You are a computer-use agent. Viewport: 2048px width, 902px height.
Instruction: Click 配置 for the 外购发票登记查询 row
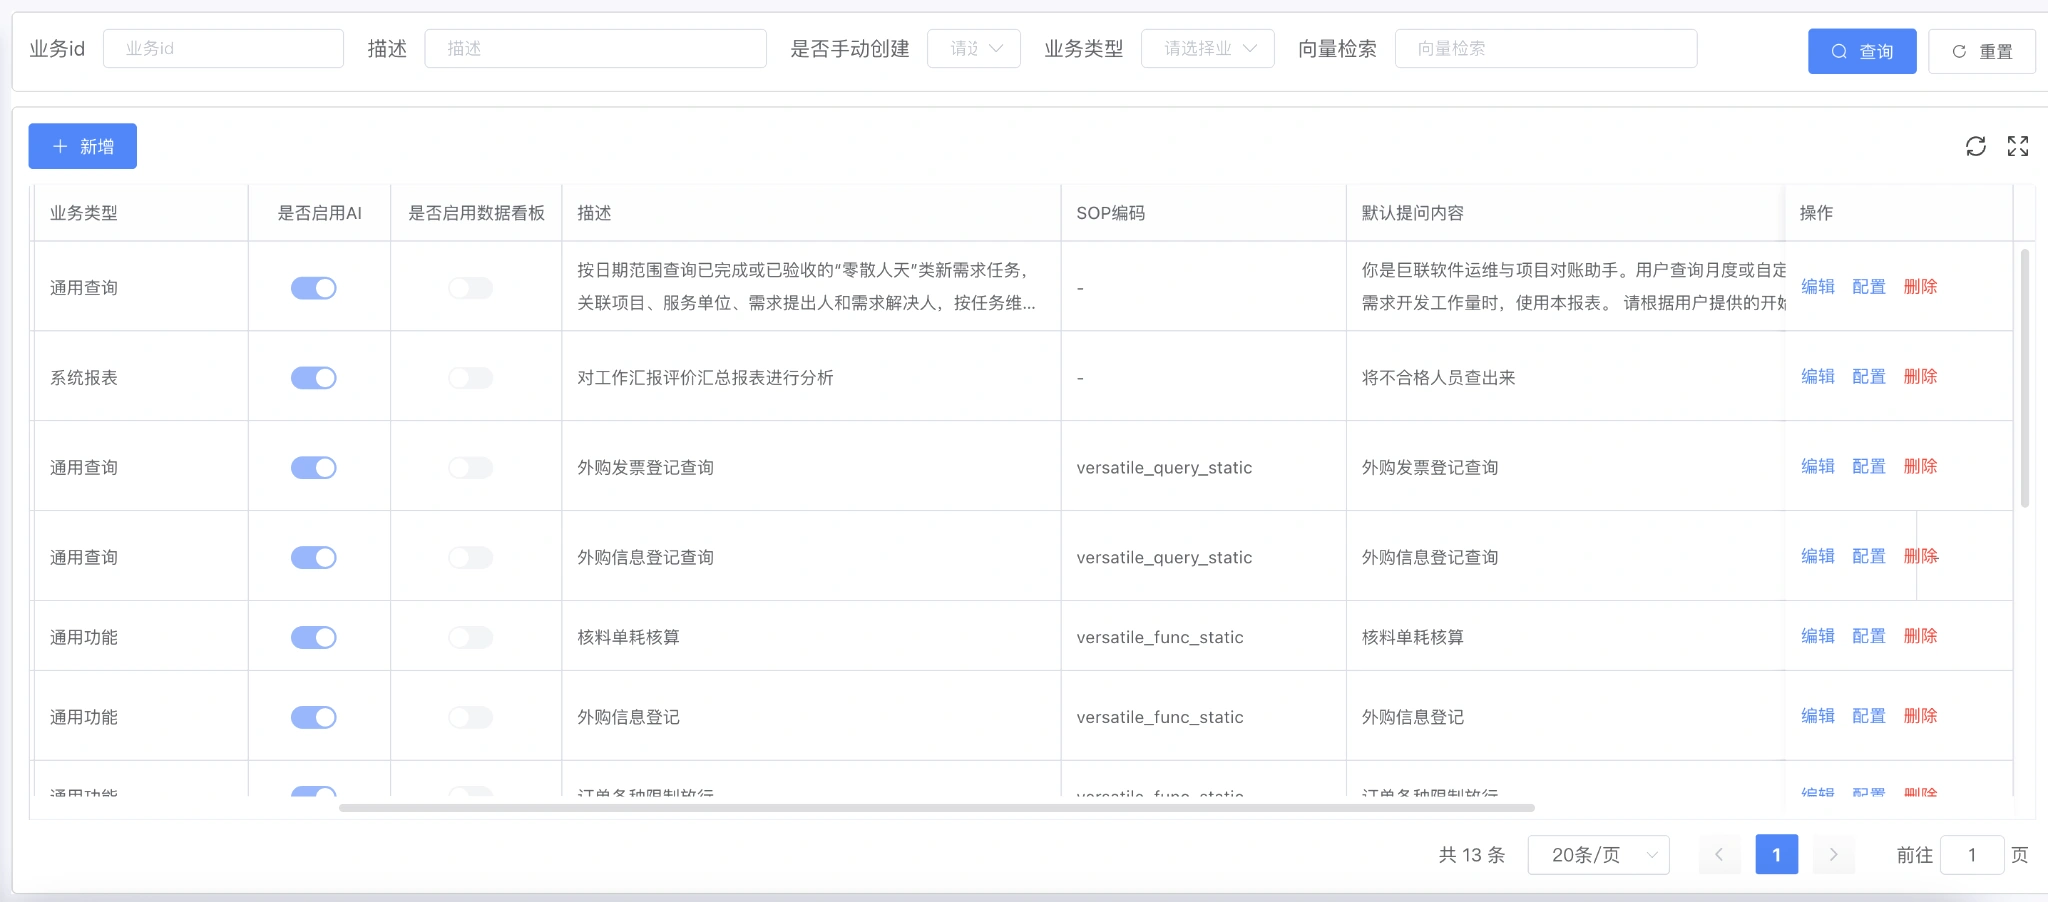(1869, 467)
